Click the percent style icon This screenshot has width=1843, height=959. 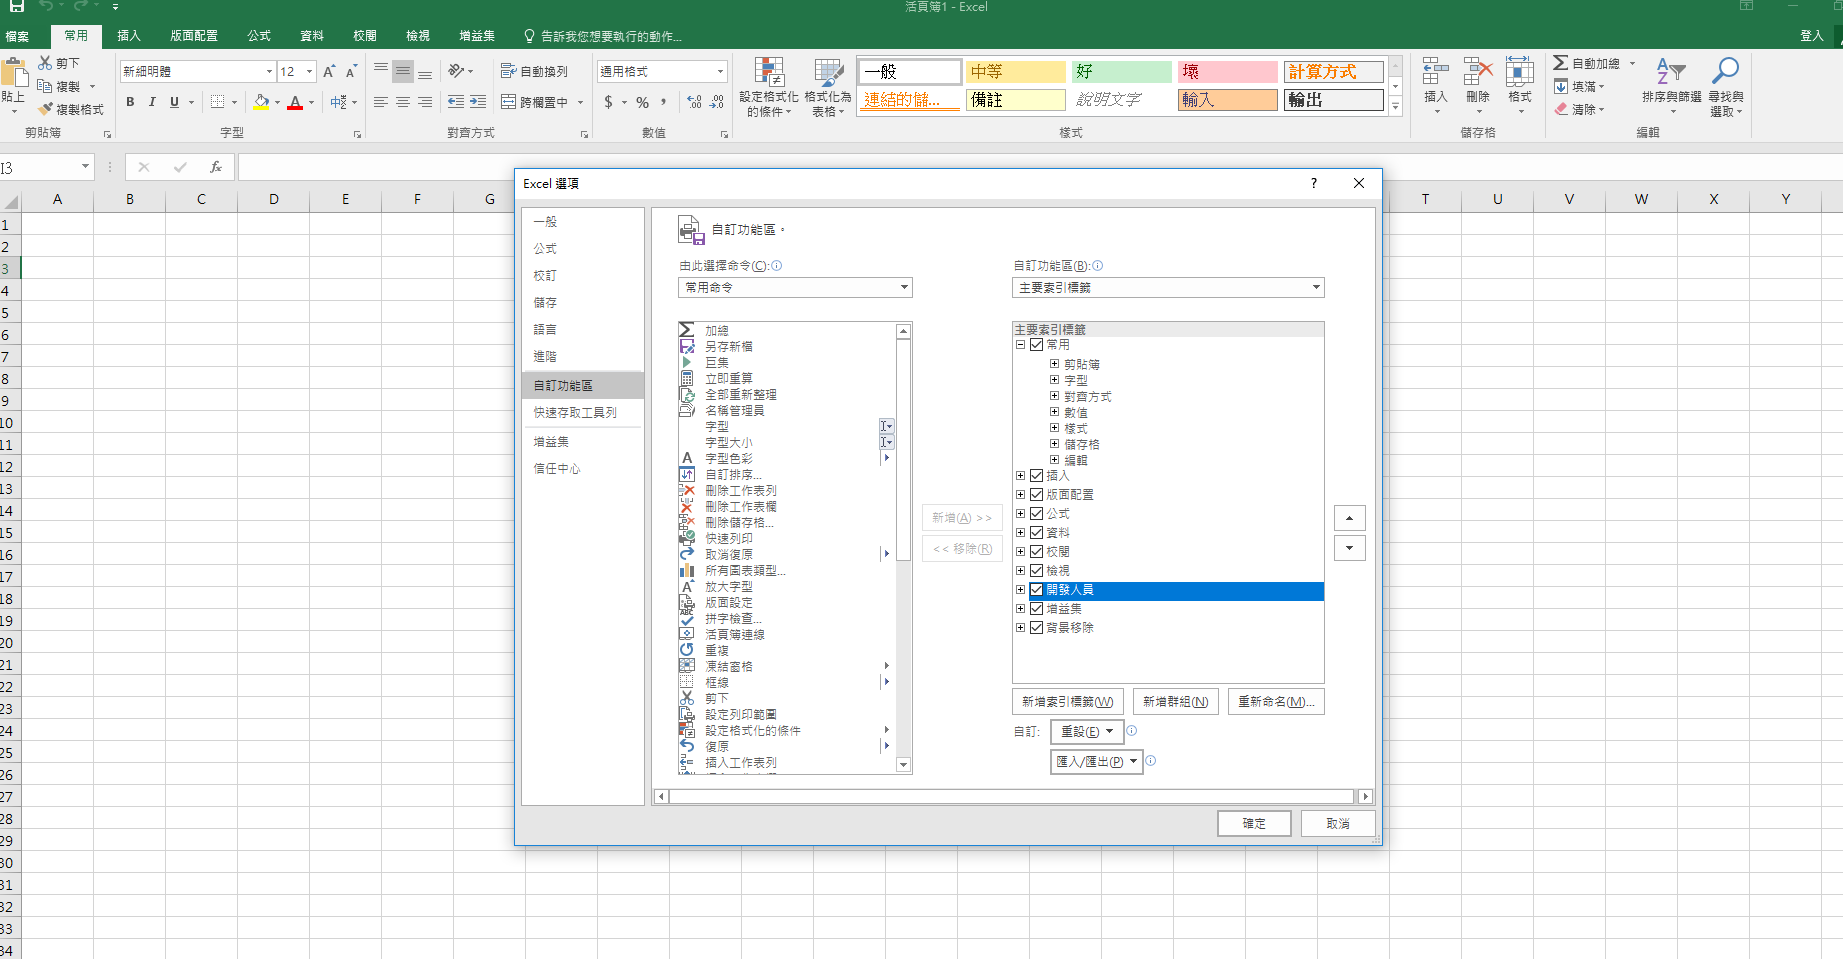(643, 102)
